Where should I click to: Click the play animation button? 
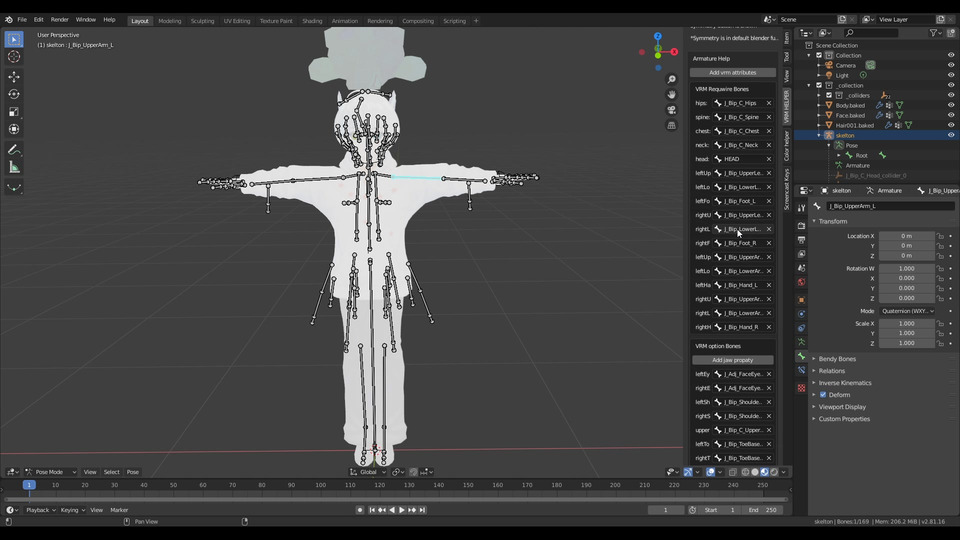coord(402,510)
